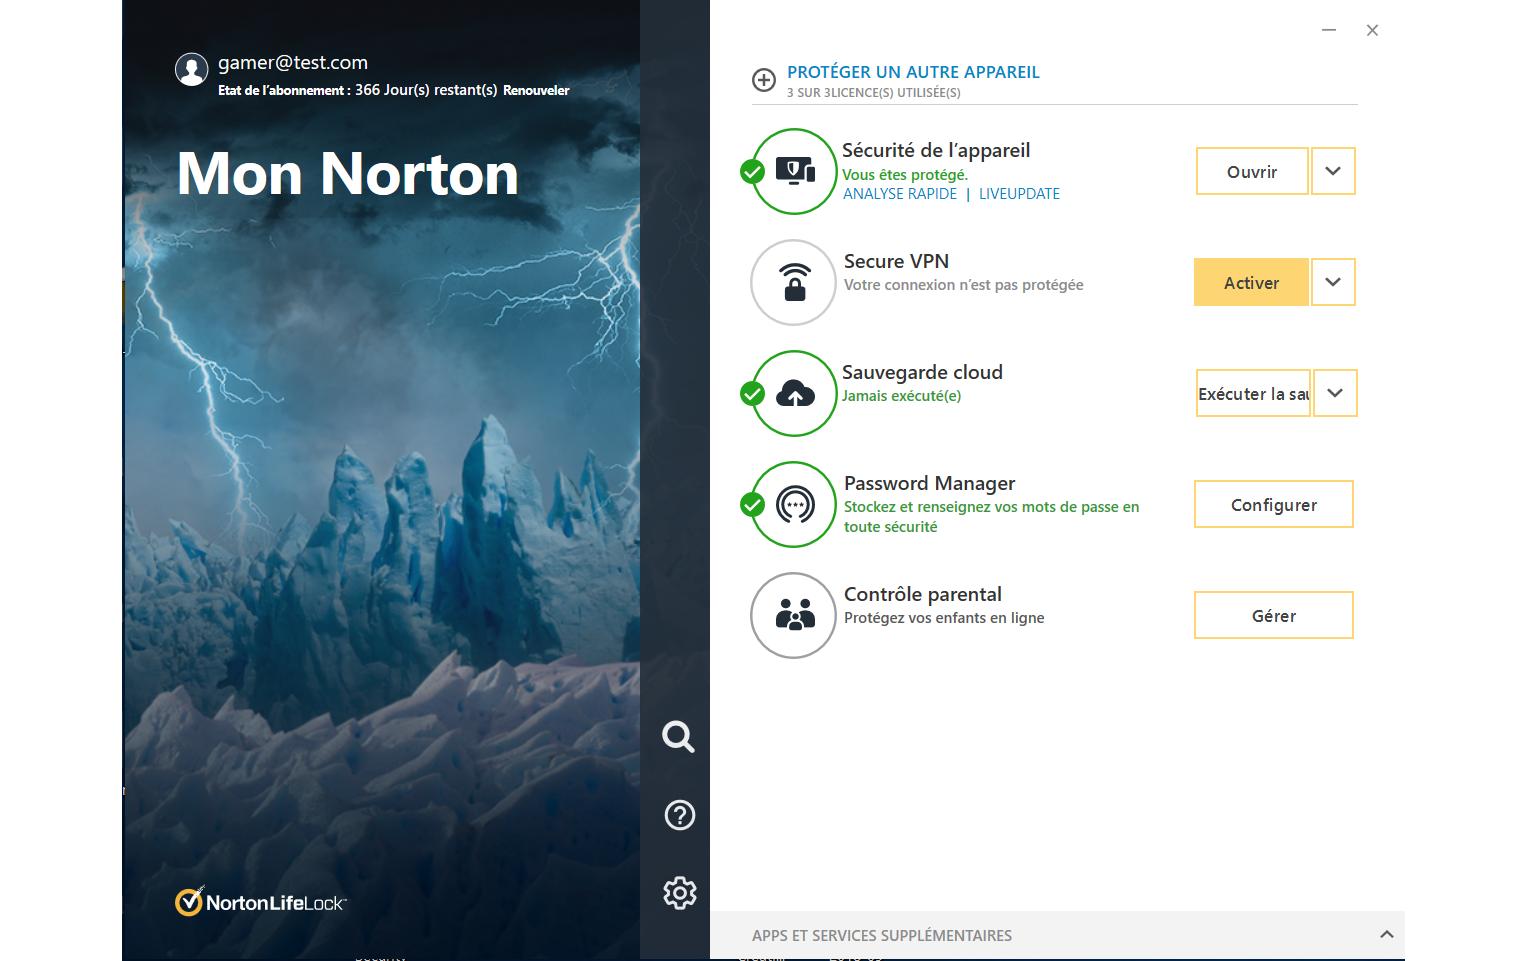Select the Secure VPN lock icon
The width and height of the screenshot is (1527, 961).
pos(793,282)
